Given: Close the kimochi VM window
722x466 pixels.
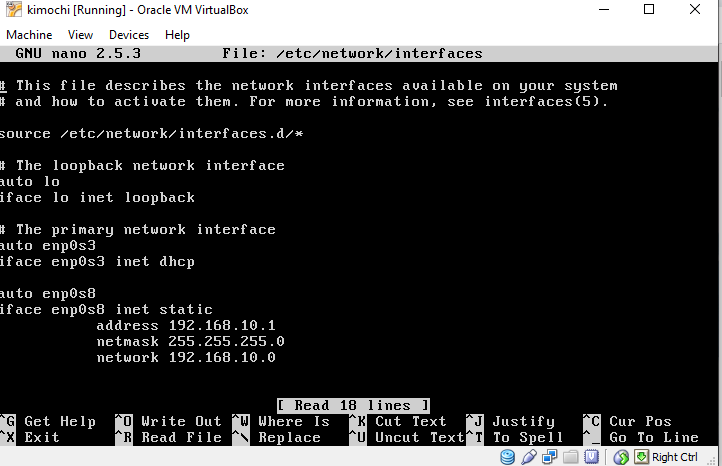Looking at the screenshot, I should pyautogui.click(x=695, y=9).
